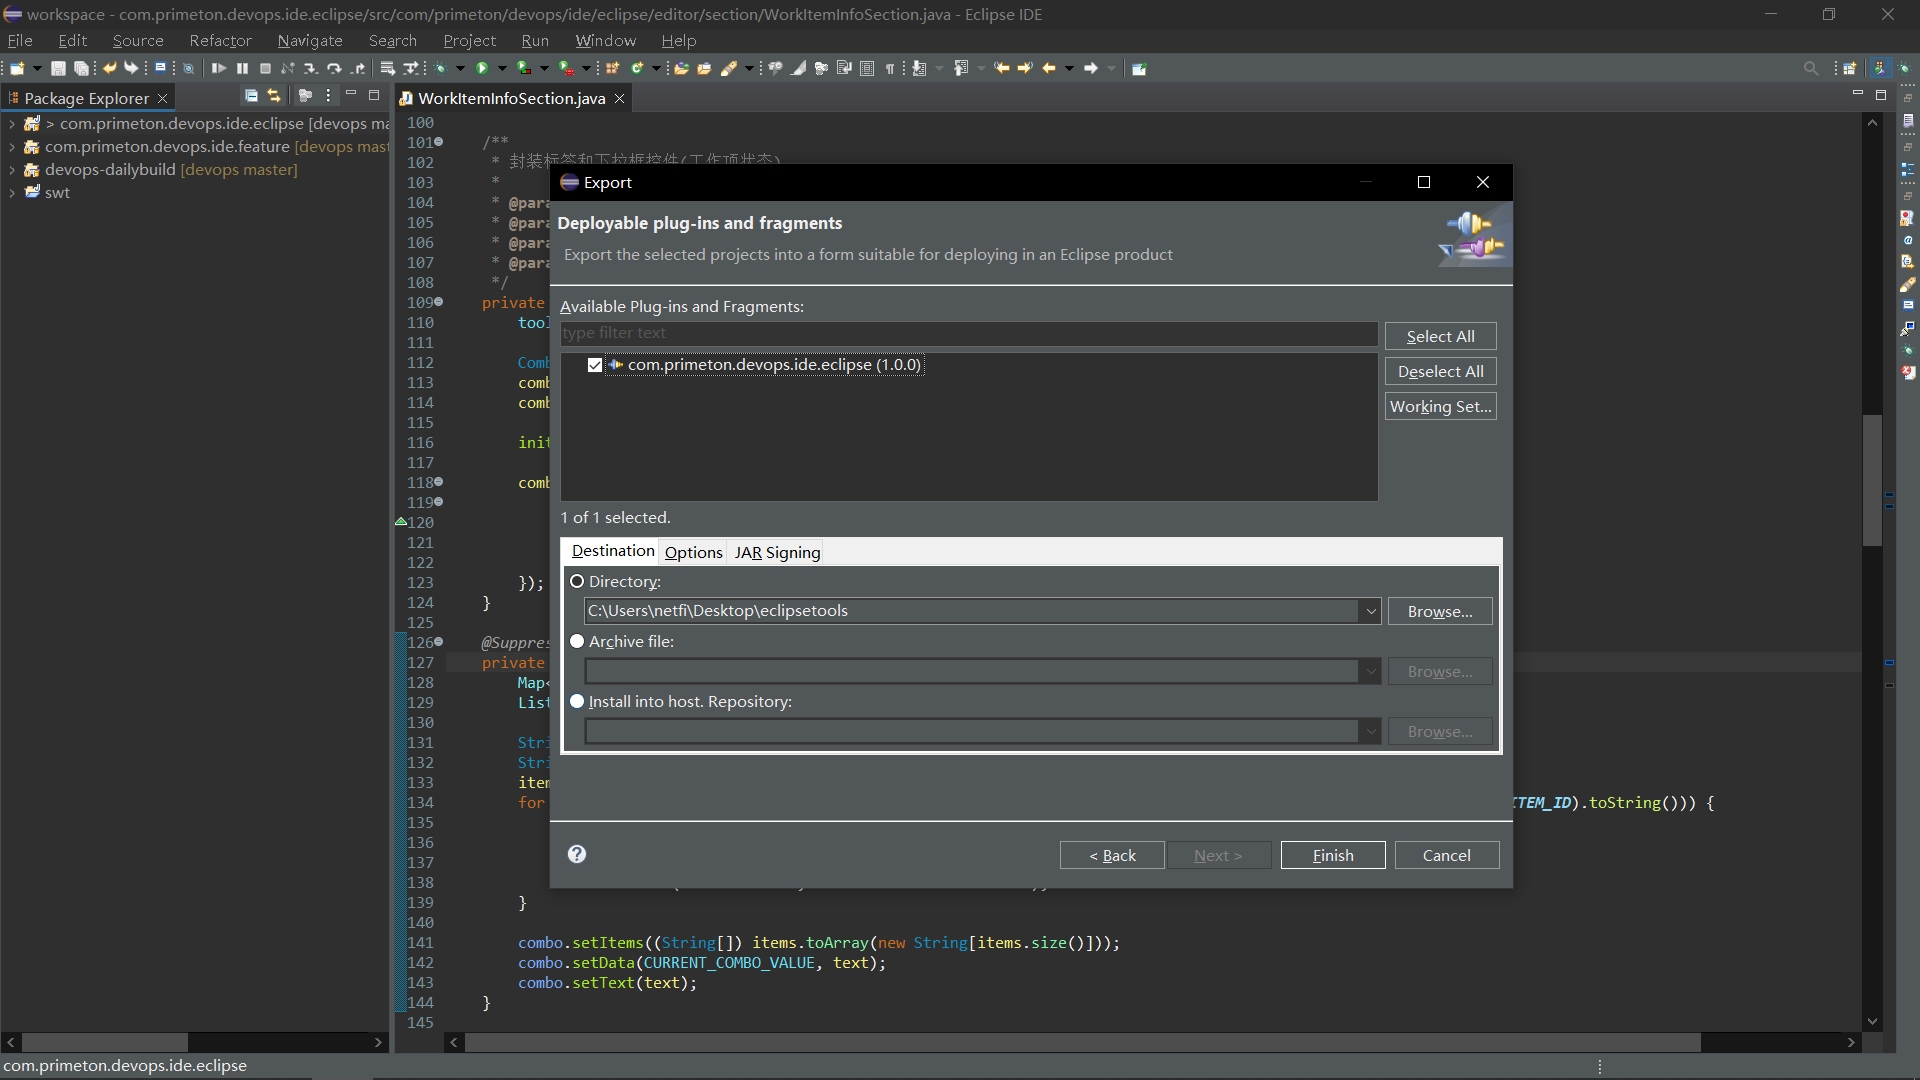
Task: Click Collapse All in Package Explorer
Action: tap(251, 96)
